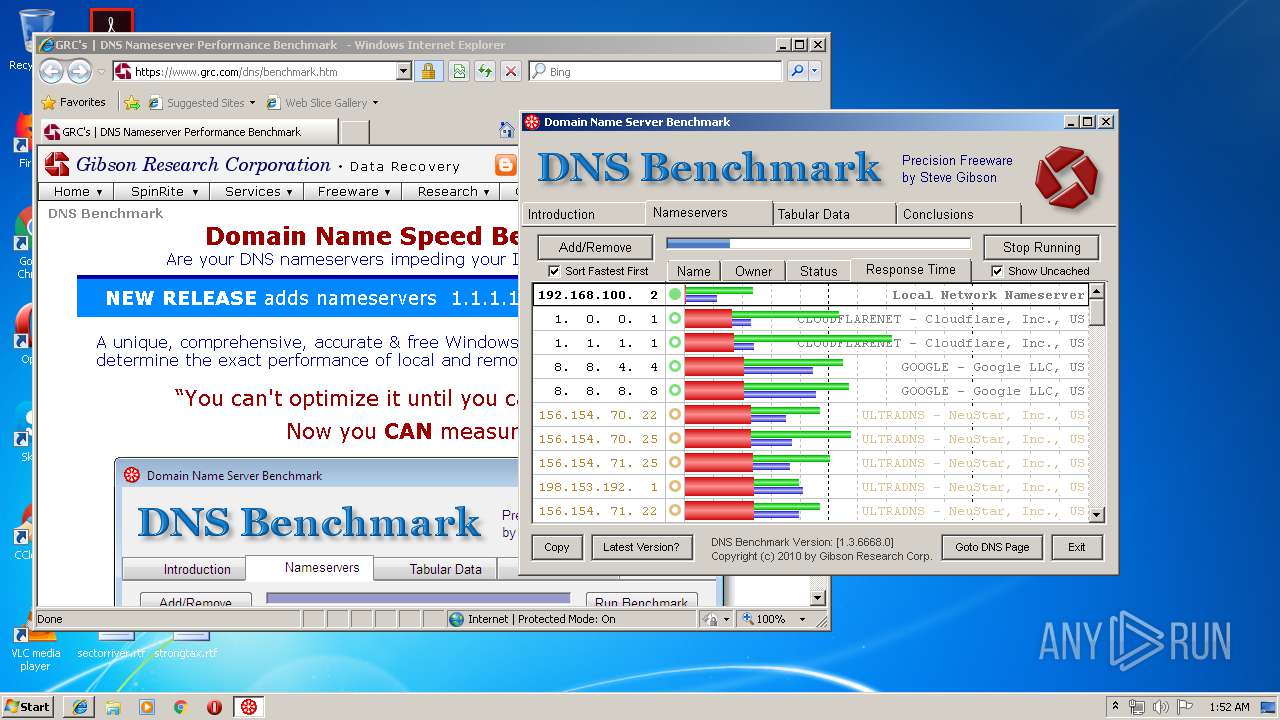Expand the Suggested Sites dropdown
The image size is (1280, 720).
[252, 102]
